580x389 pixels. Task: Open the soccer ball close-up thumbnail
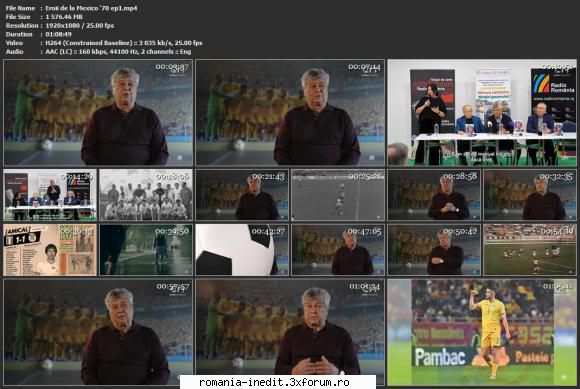(x=242, y=250)
